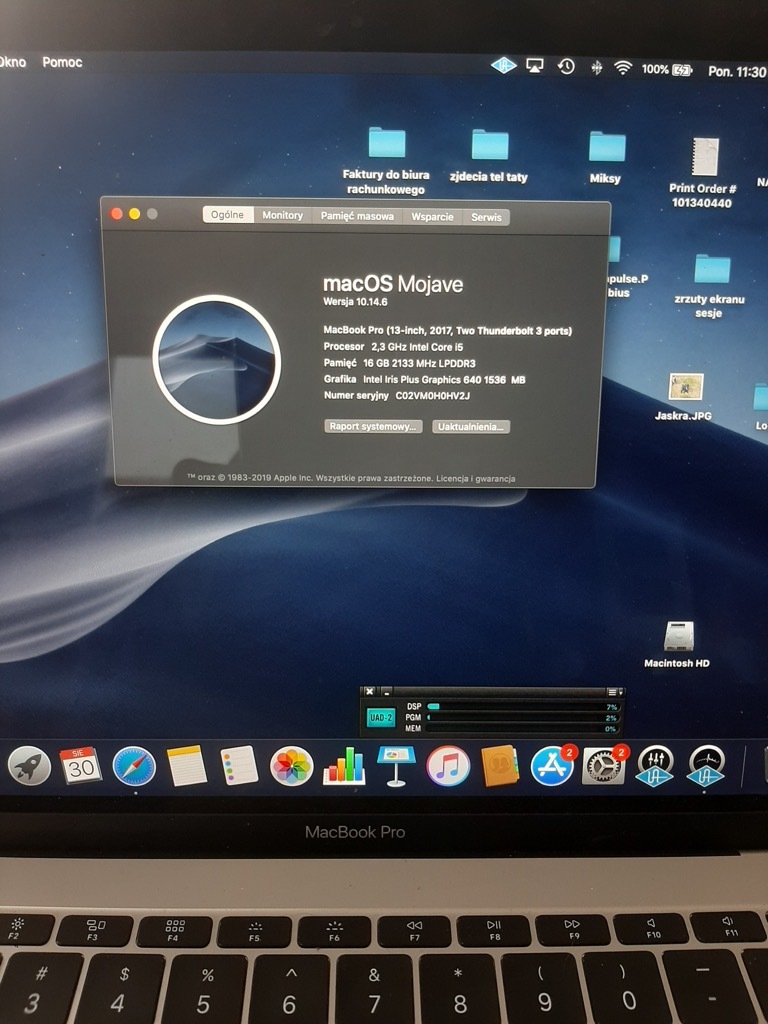The height and width of the screenshot is (1024, 768).
Task: Click the macOS Mojave dune artwork
Action: 217,360
